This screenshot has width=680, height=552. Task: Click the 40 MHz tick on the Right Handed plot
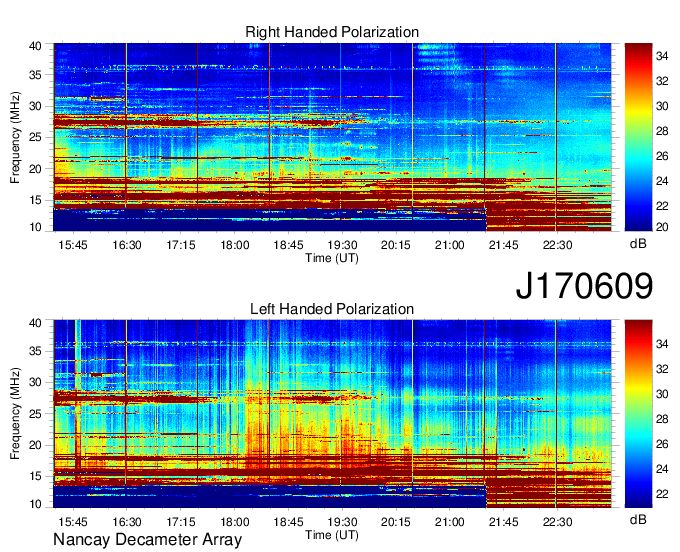[35, 46]
